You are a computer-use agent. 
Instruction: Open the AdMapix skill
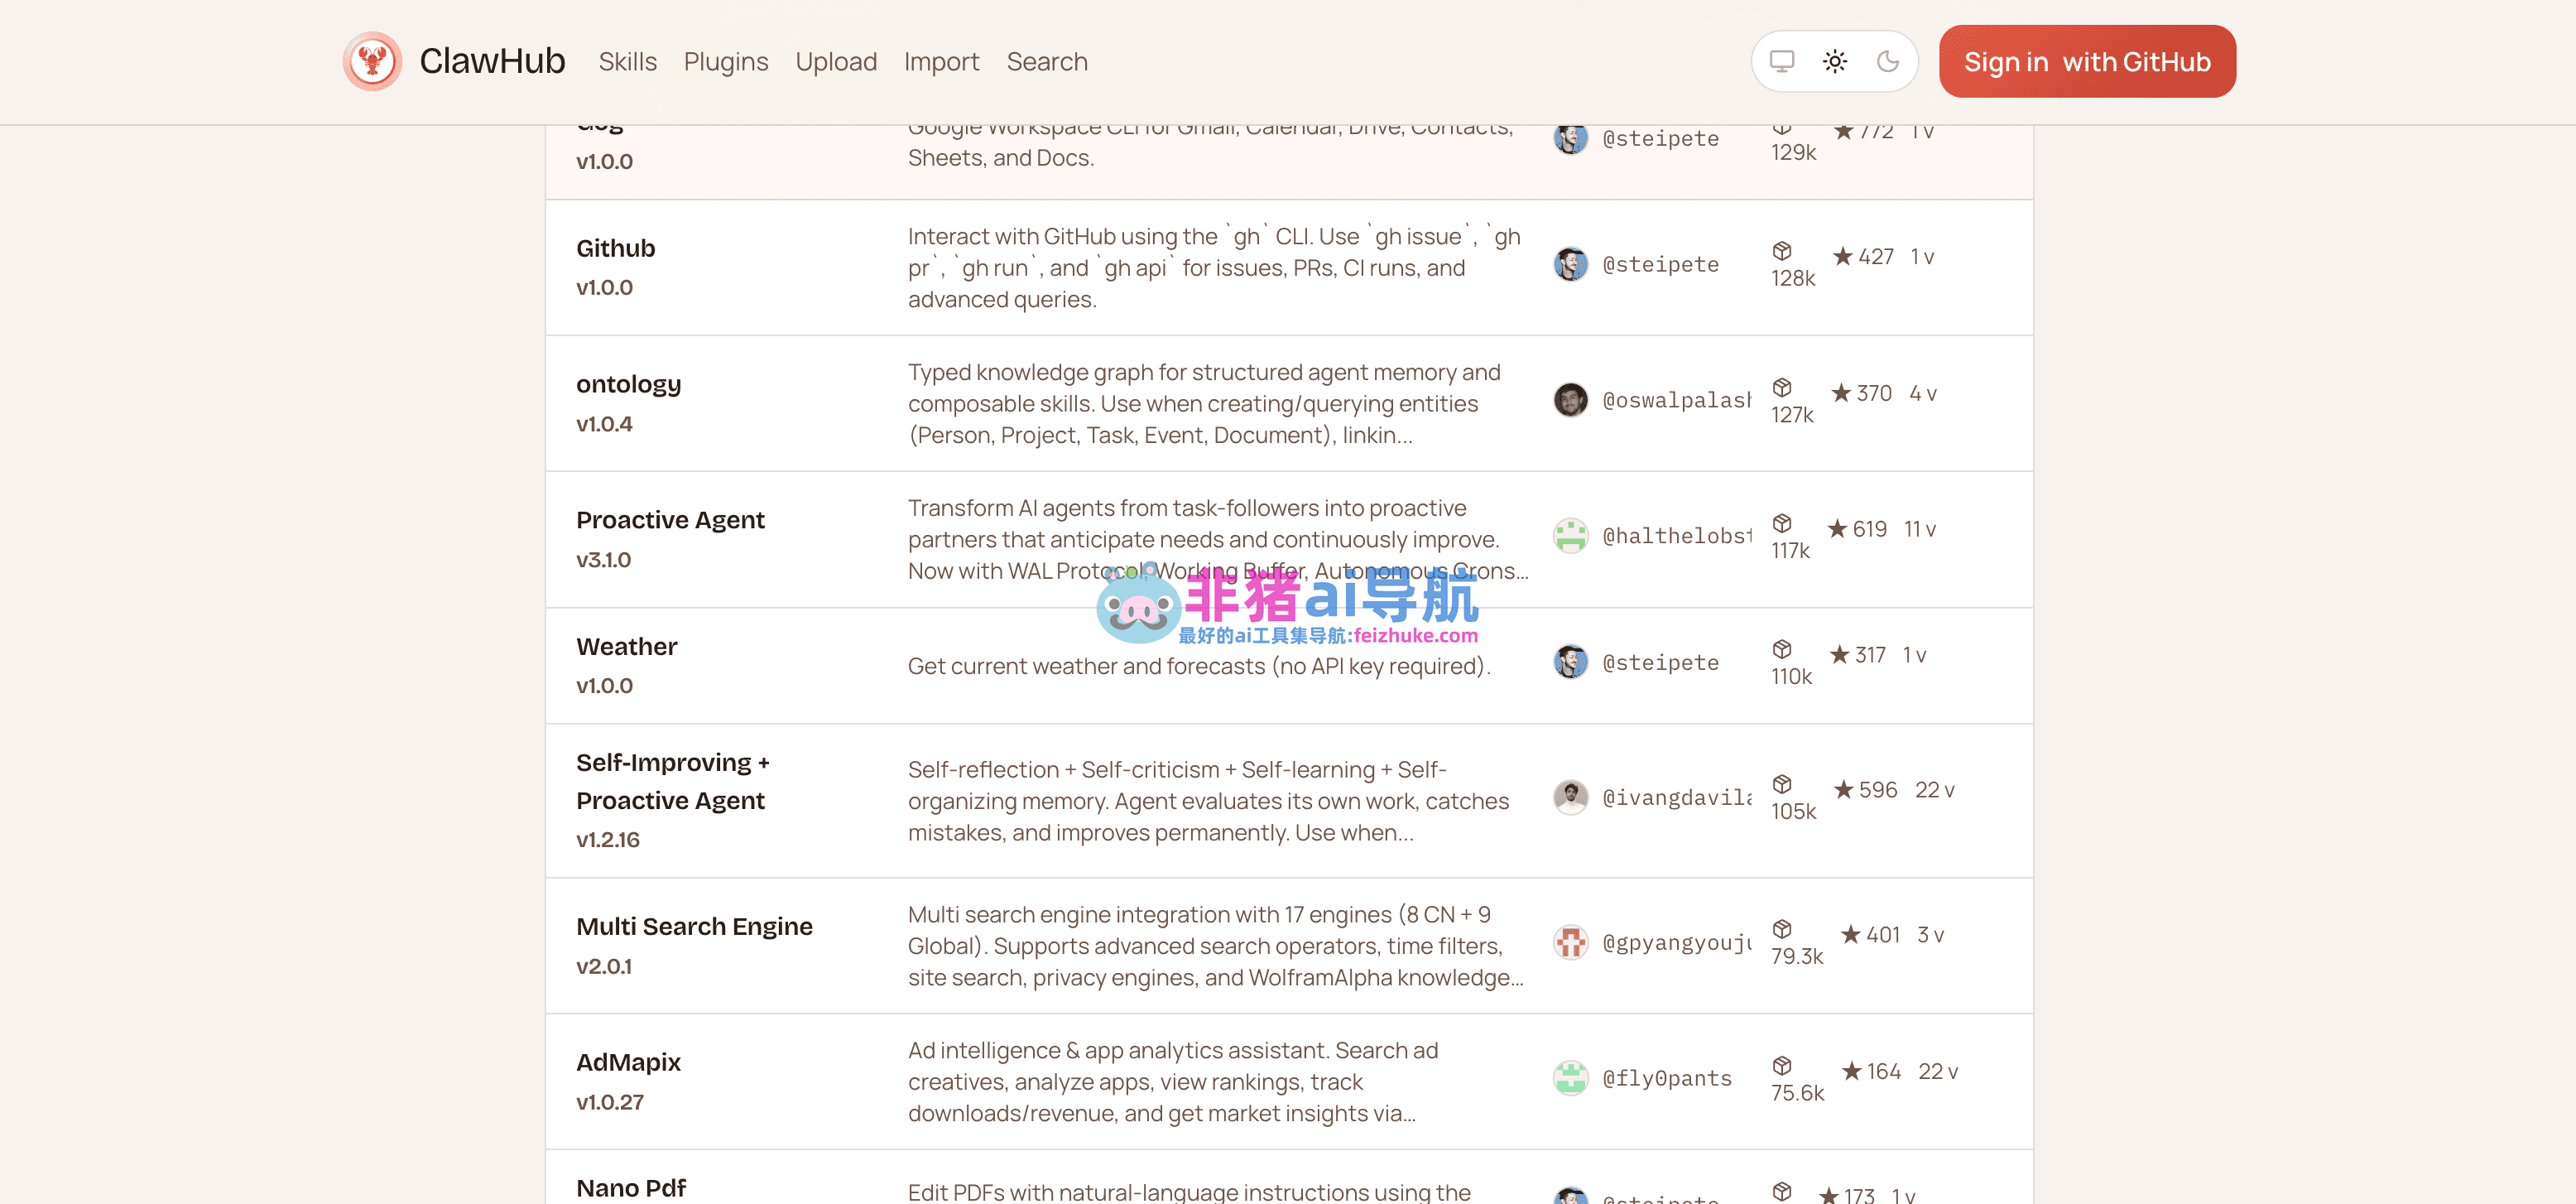[628, 1062]
